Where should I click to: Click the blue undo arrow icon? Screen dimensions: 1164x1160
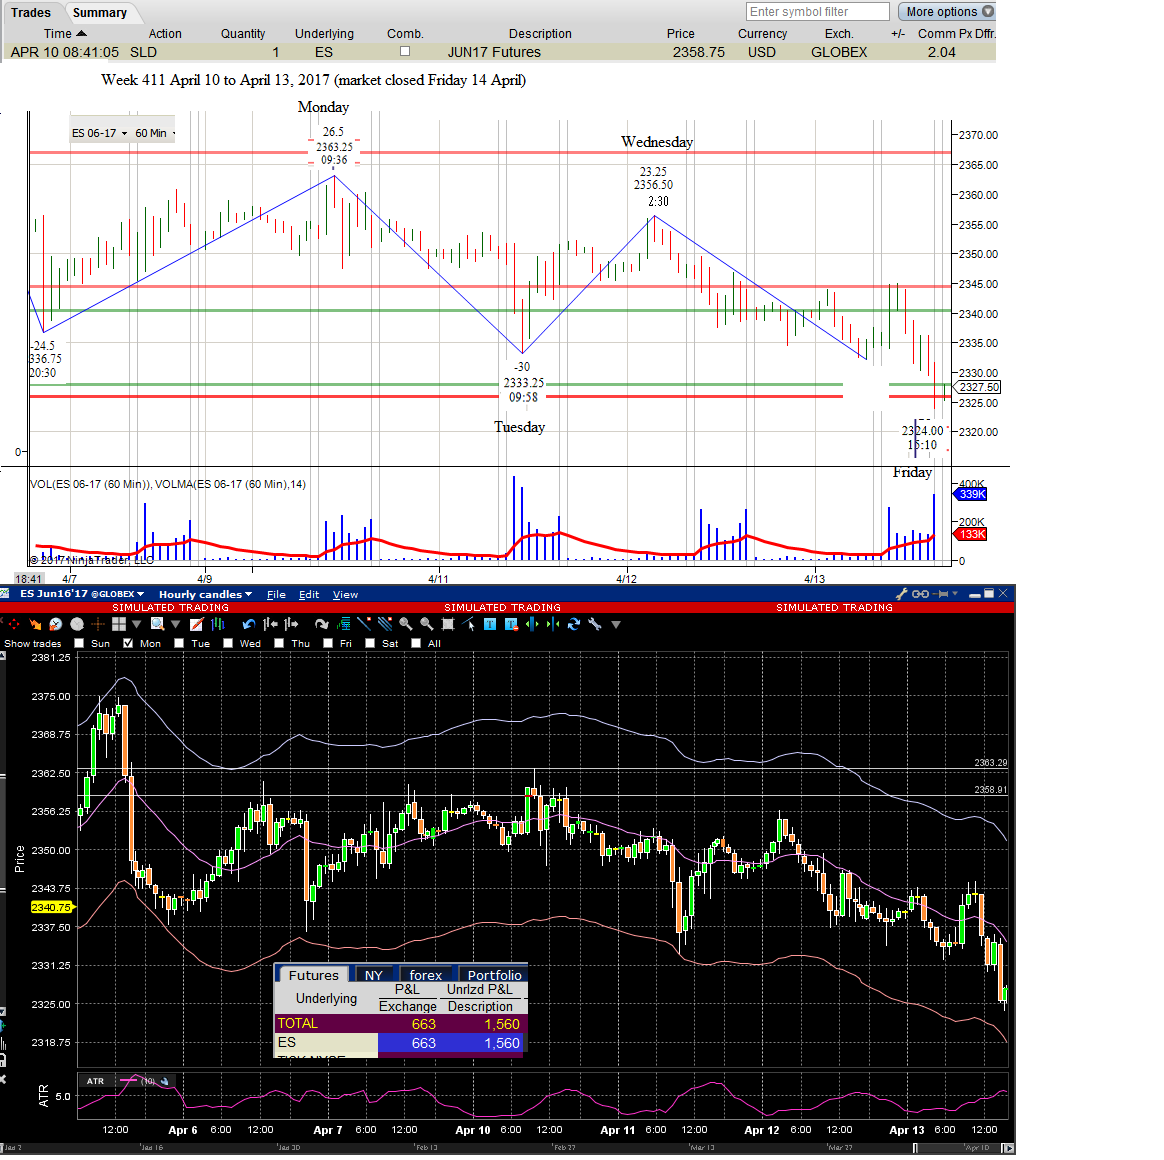(x=249, y=624)
